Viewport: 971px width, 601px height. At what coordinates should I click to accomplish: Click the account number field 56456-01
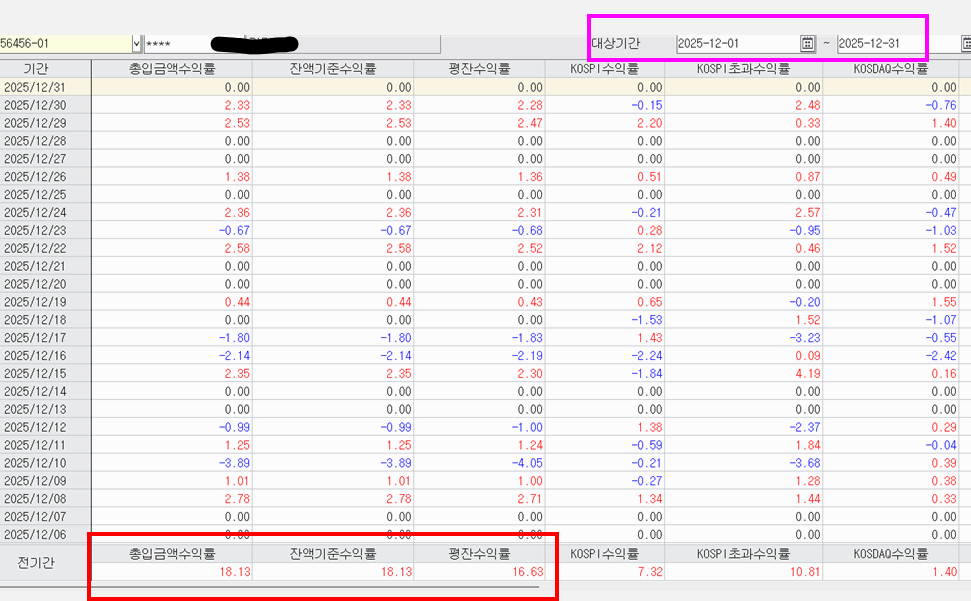[x=65, y=44]
